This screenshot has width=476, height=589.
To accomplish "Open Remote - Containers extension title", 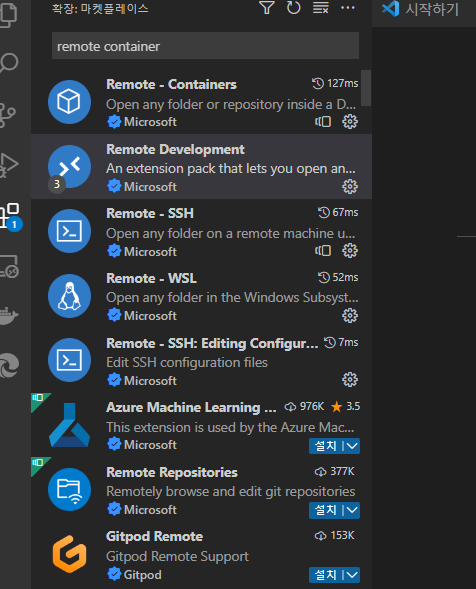I will [171, 84].
